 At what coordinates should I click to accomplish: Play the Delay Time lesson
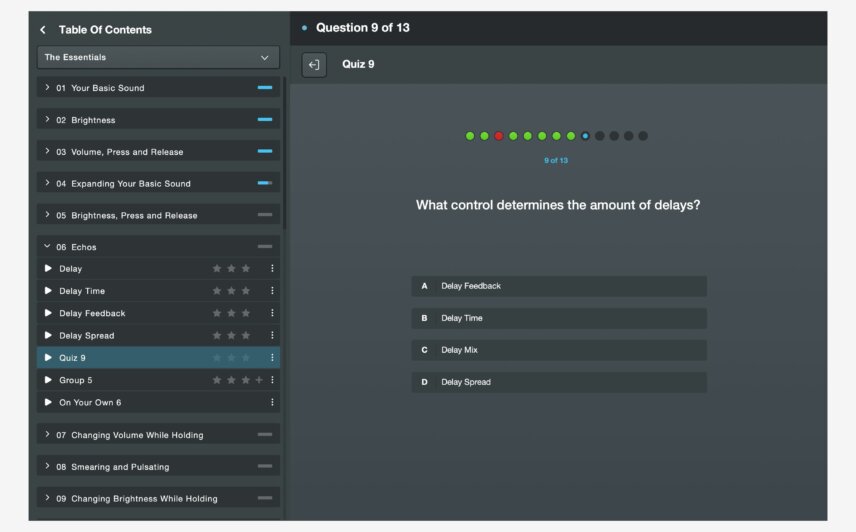(x=48, y=291)
